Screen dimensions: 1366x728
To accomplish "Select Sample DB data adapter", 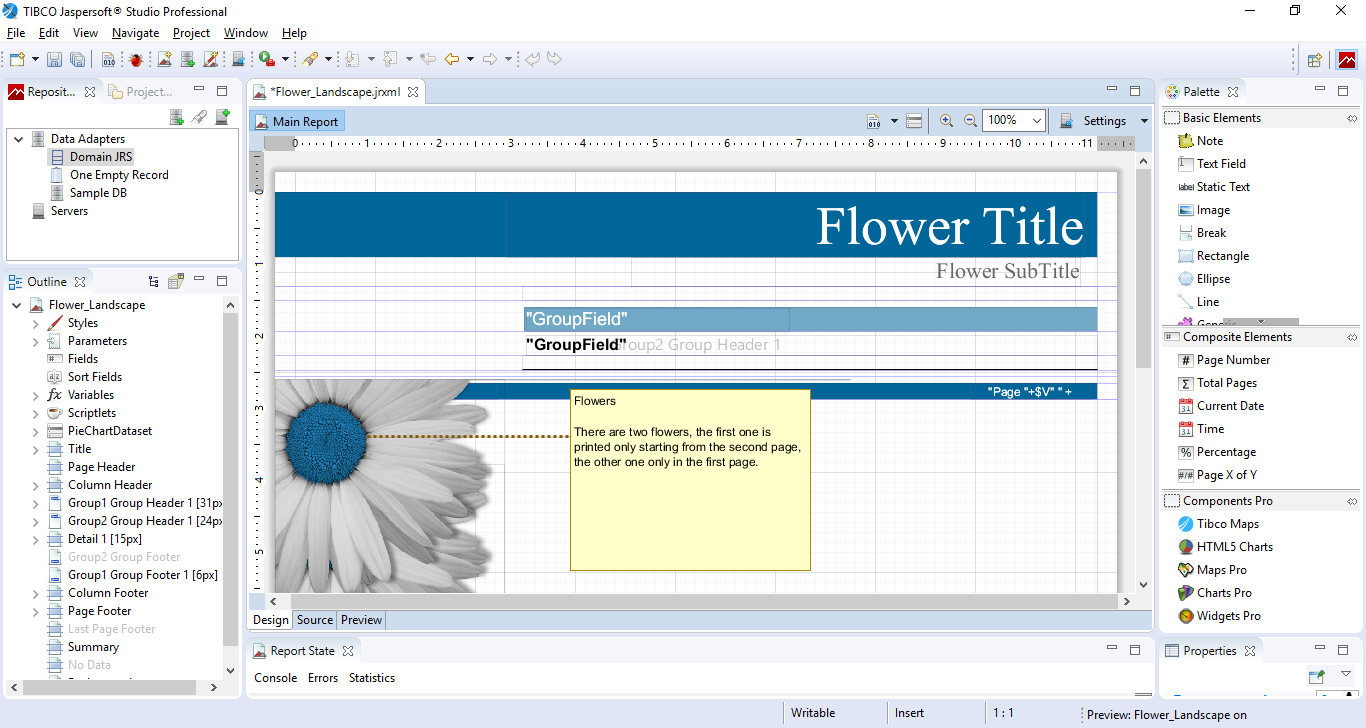I will click(88, 193).
